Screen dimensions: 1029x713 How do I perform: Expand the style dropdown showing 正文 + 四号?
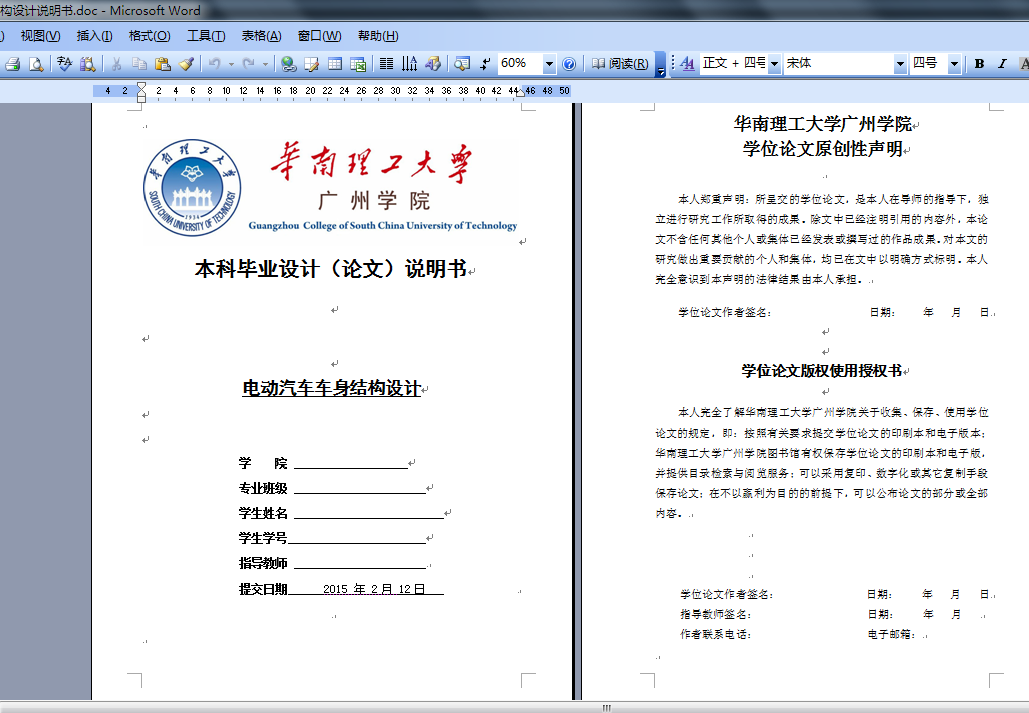[x=774, y=64]
